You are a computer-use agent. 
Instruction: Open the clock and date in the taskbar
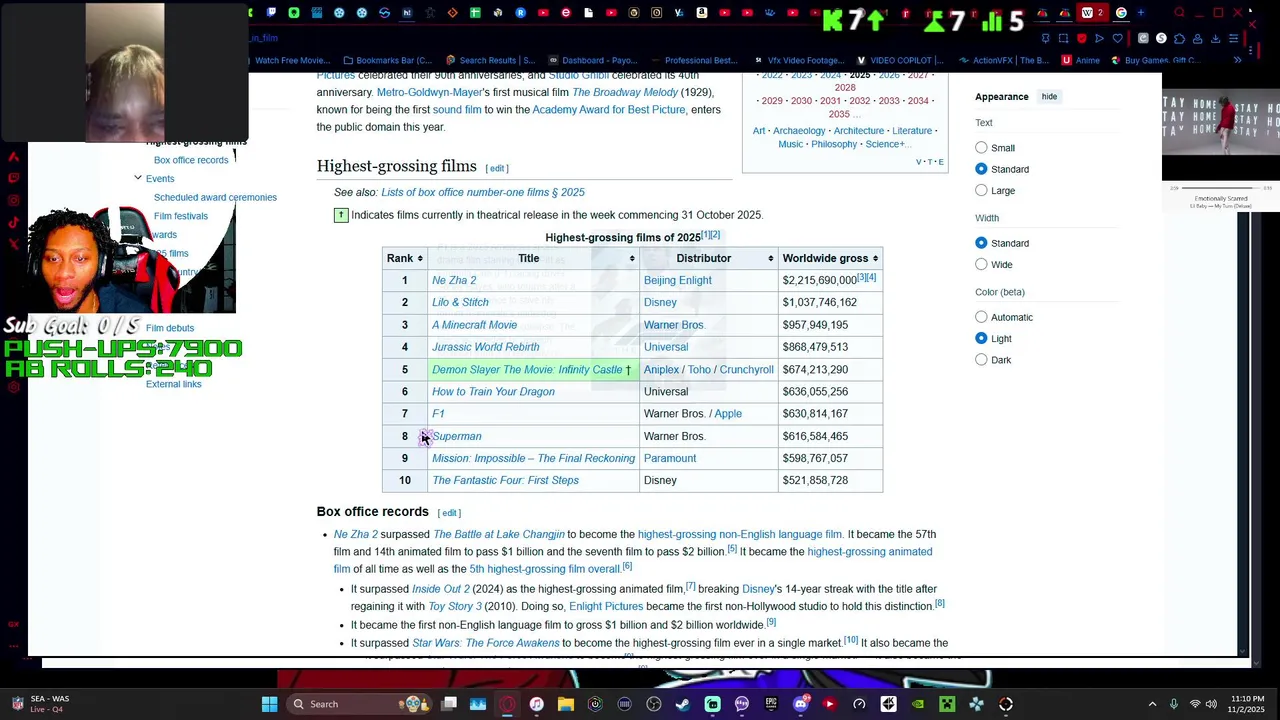(1247, 704)
